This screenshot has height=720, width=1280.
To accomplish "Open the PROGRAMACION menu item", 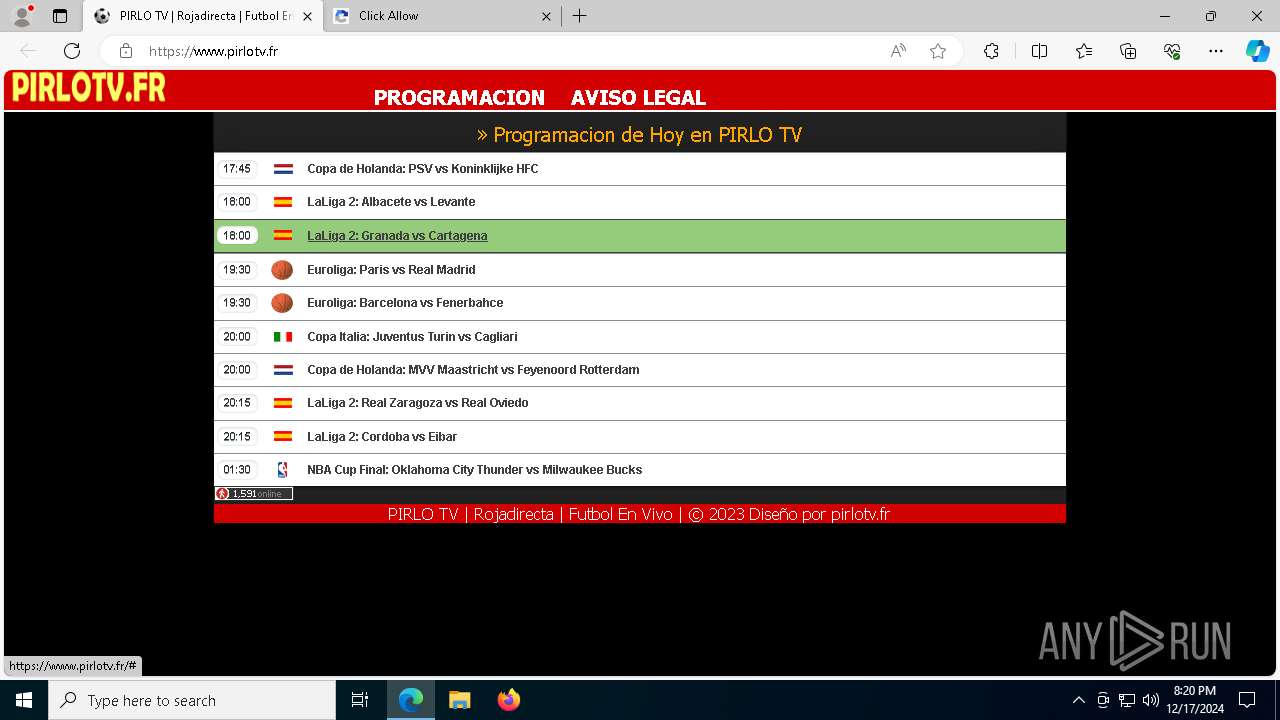I will coord(459,98).
